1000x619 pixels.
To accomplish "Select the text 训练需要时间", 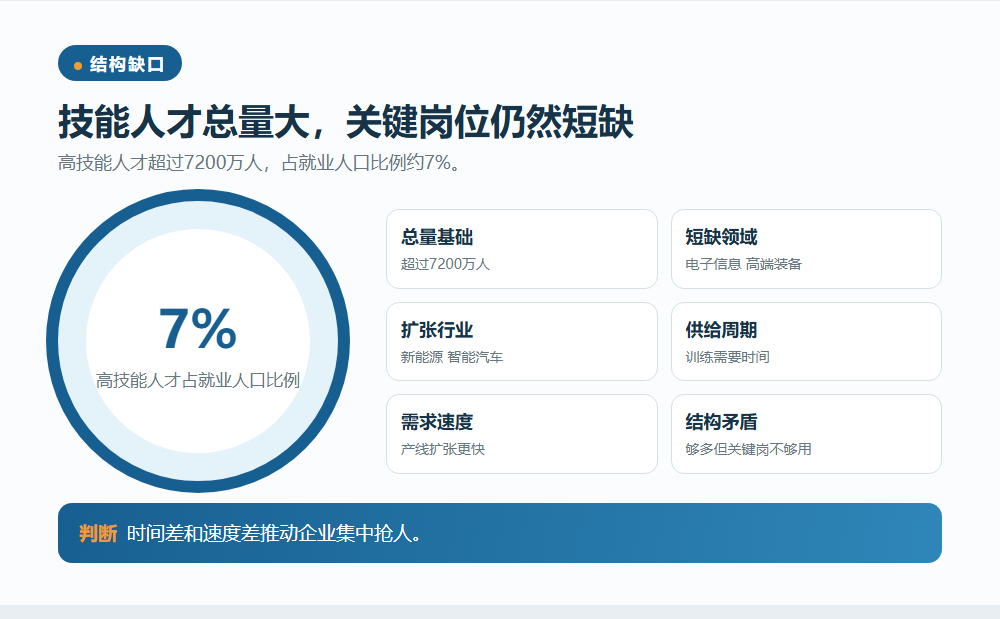I will click(x=728, y=357).
